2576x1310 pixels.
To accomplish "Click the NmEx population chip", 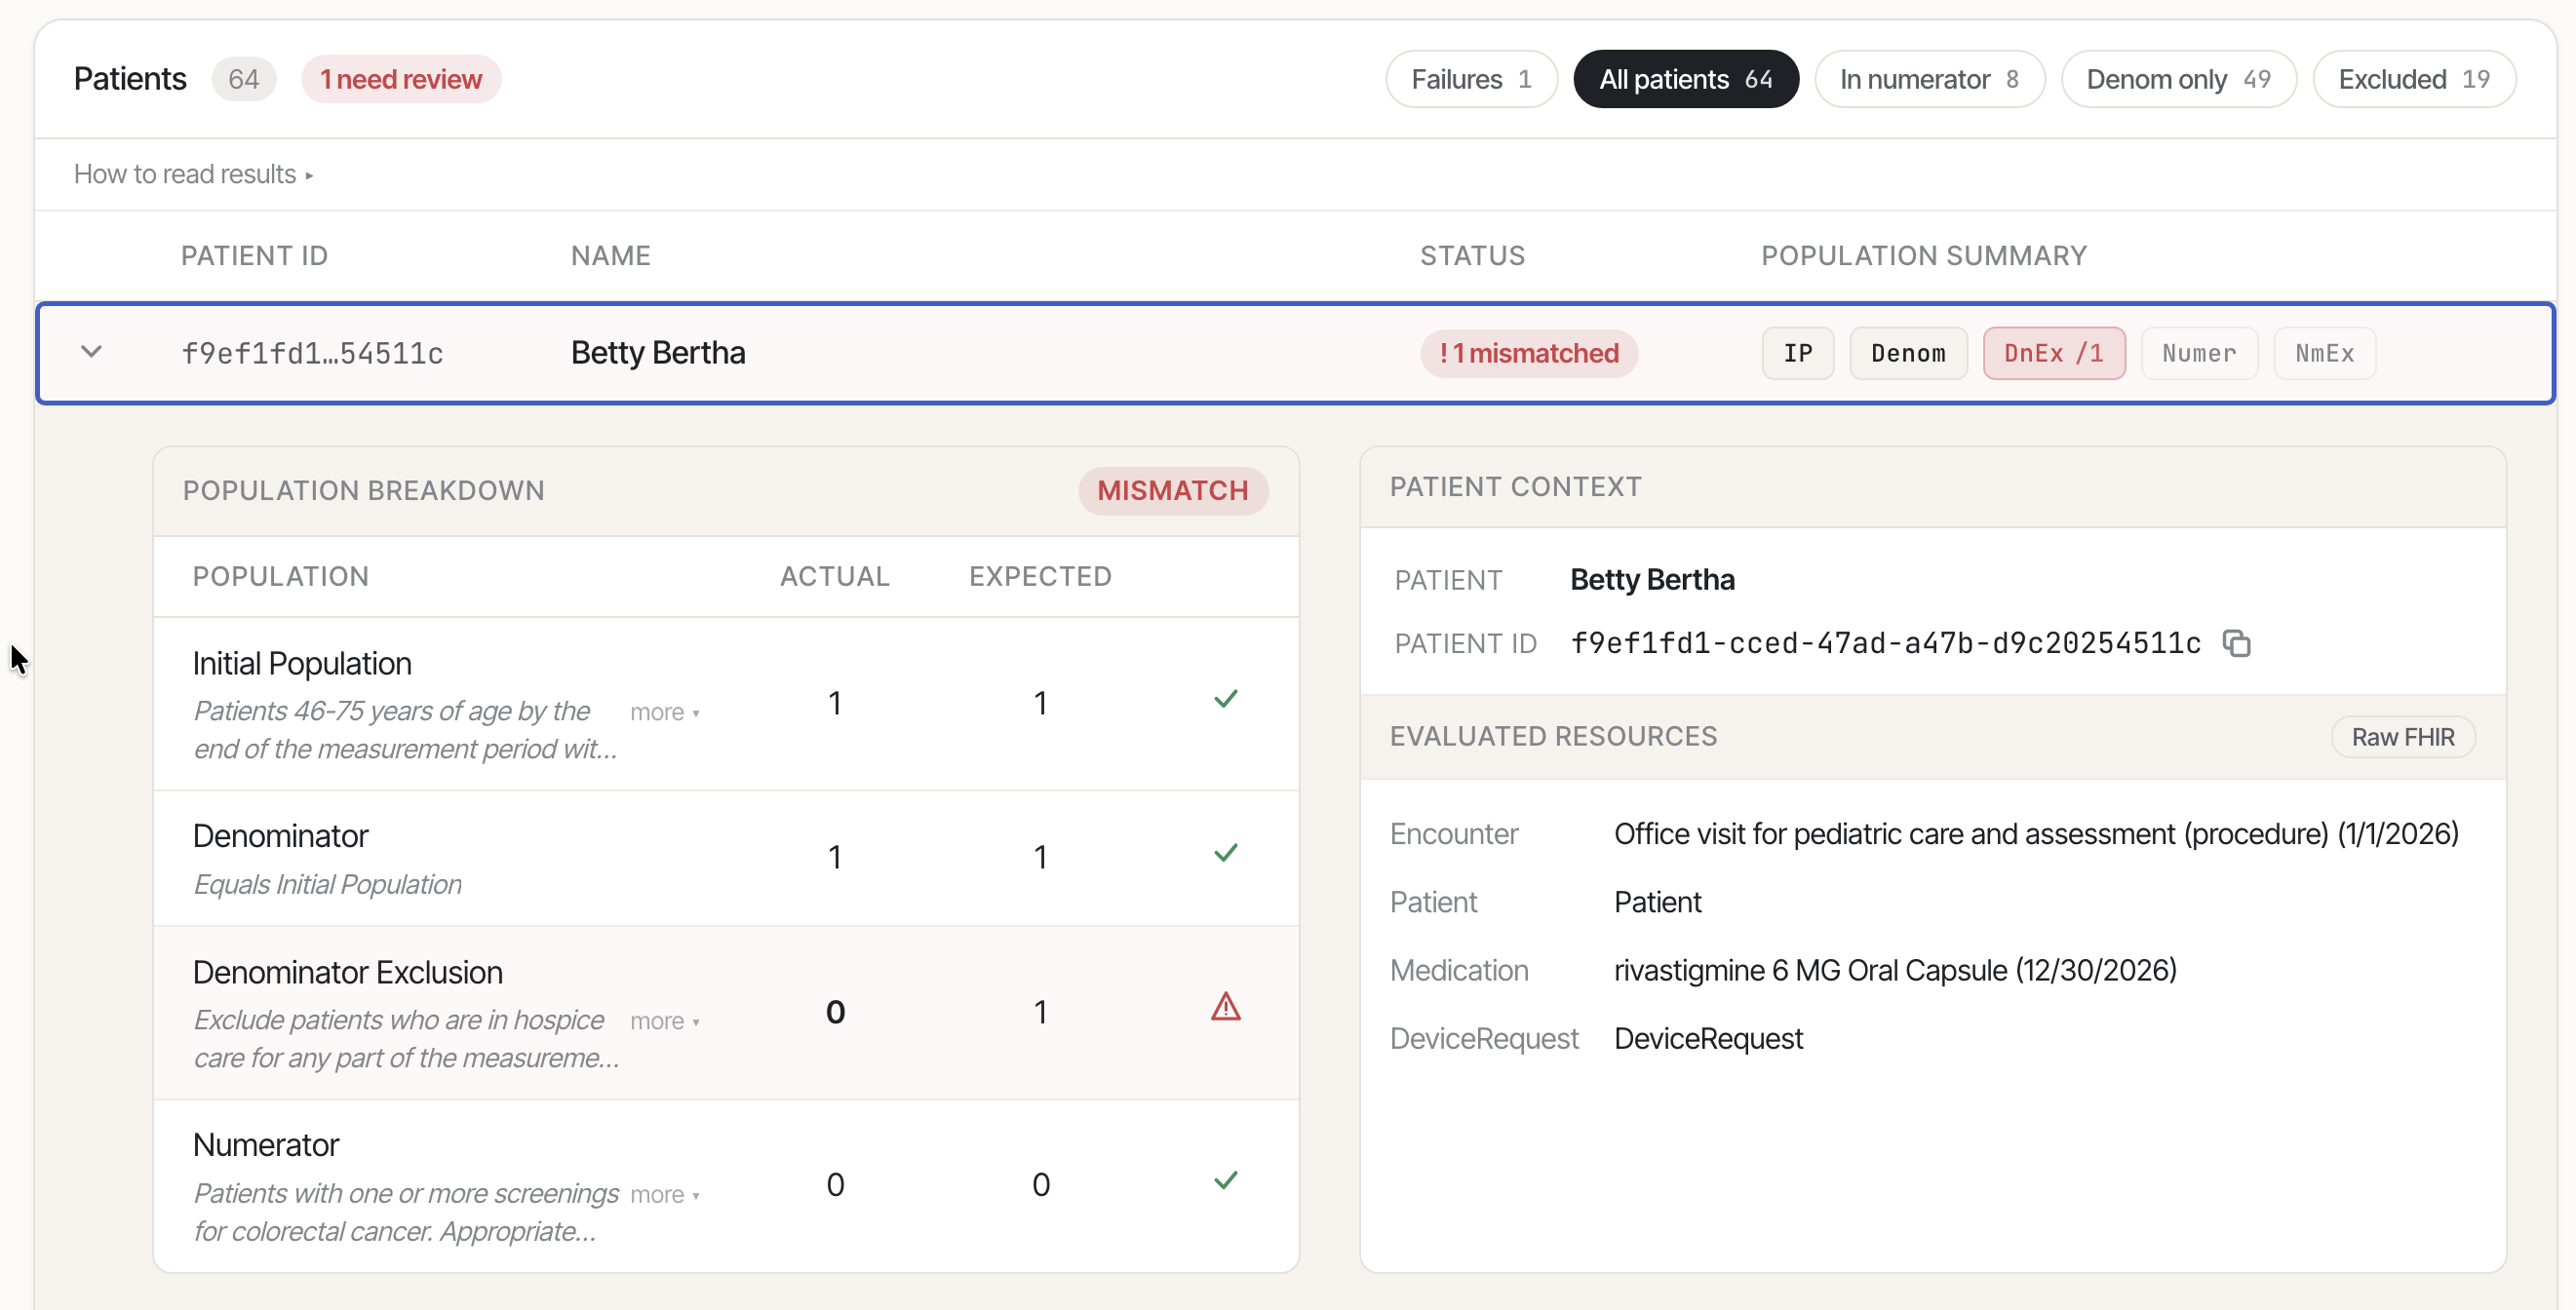I will 2324,353.
